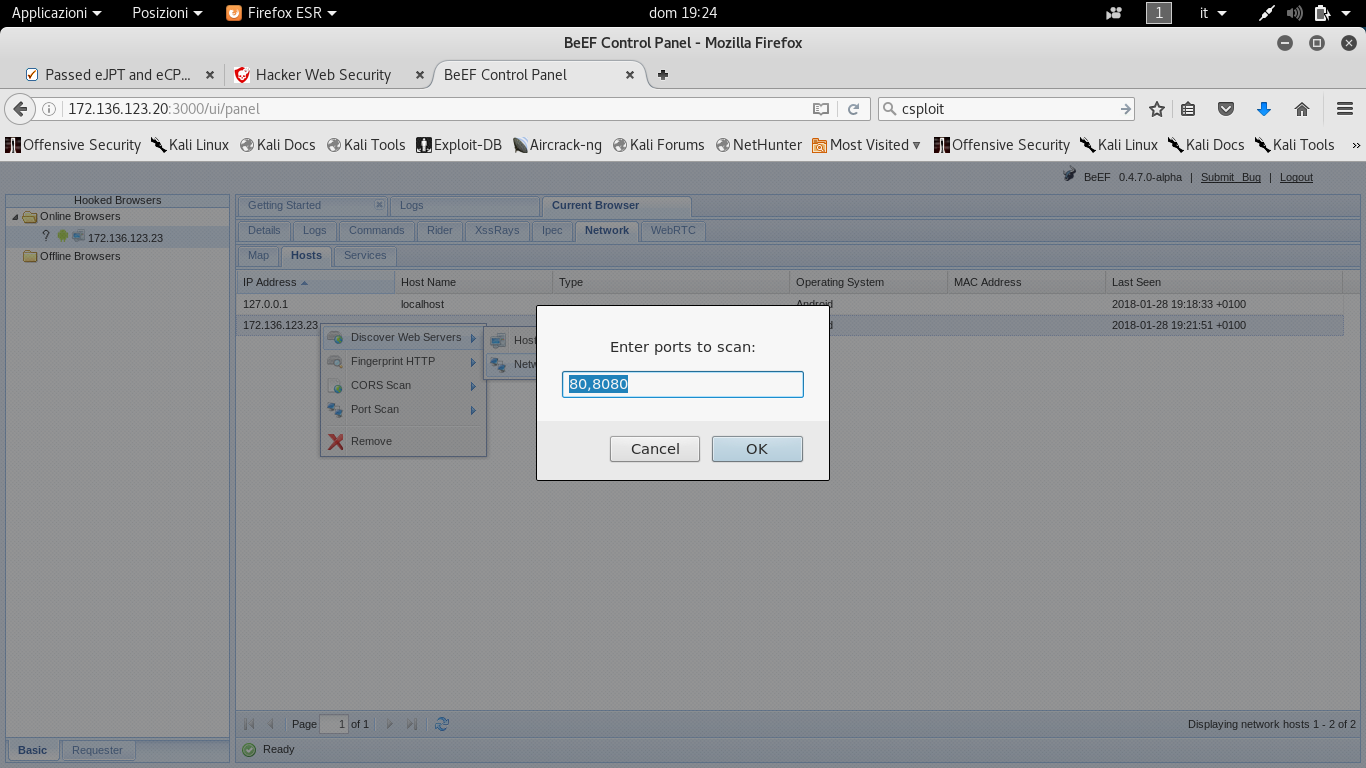
Task: Switch to Requester tab in sidebar
Action: [98, 750]
